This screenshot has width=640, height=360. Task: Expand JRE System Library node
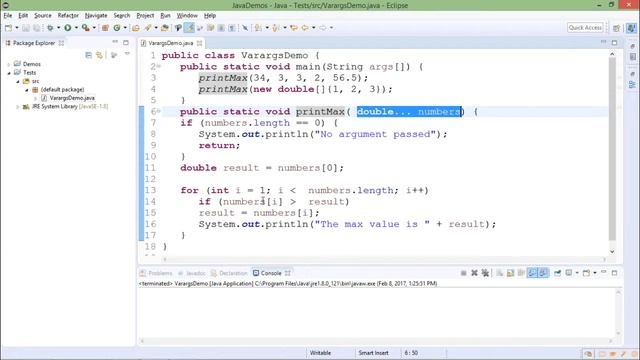[18, 107]
